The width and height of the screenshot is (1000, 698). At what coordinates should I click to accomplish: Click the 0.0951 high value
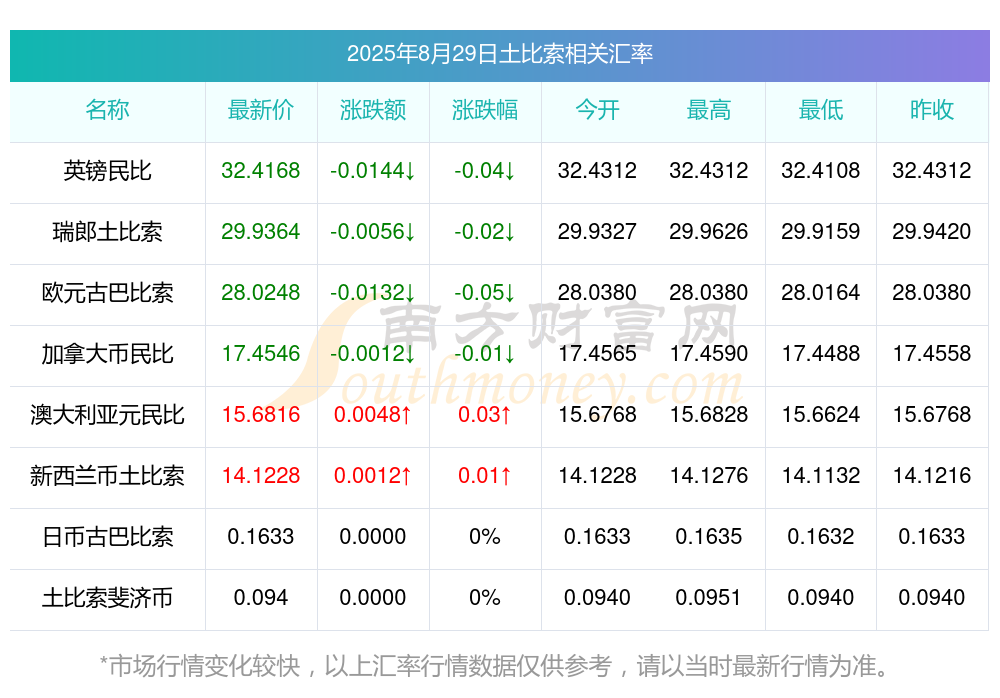pos(709,598)
